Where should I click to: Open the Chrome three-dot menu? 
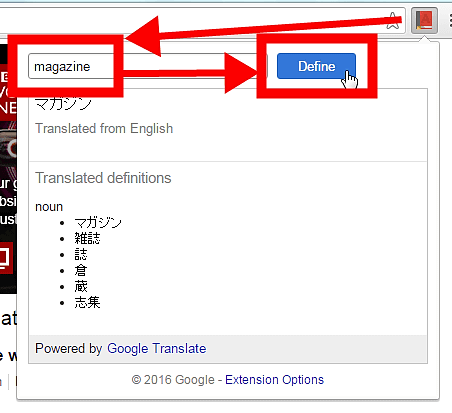tap(450, 21)
